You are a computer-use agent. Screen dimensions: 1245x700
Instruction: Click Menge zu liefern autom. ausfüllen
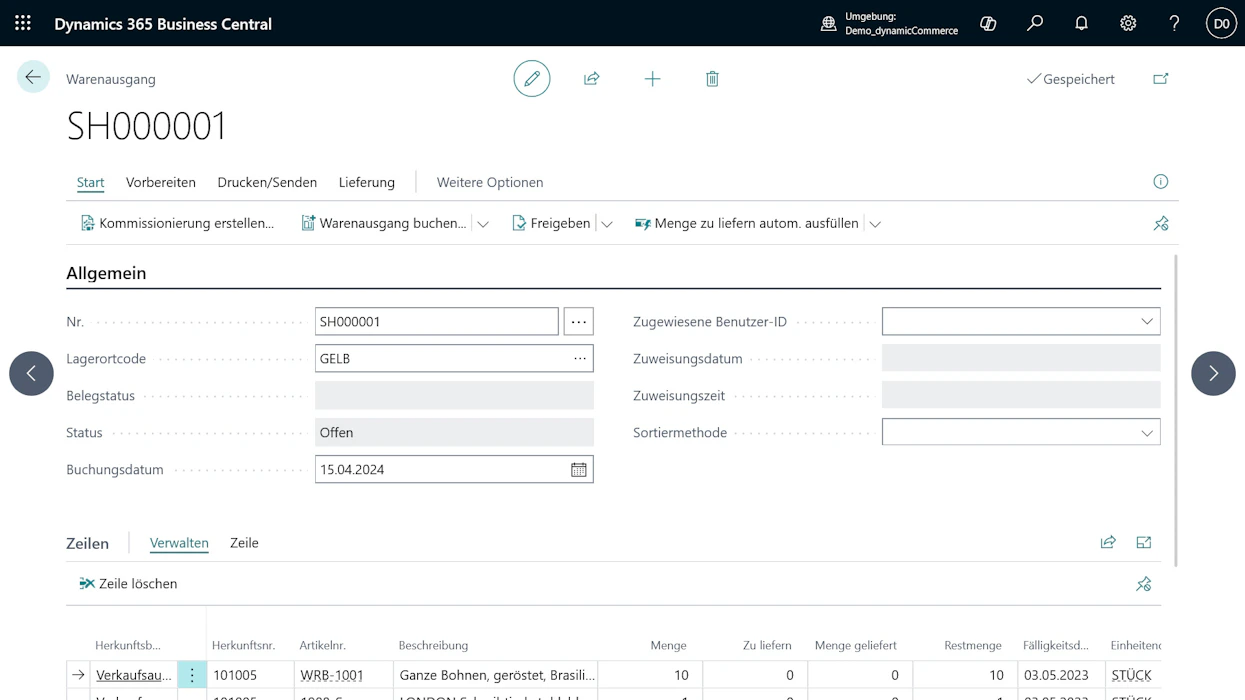[747, 223]
